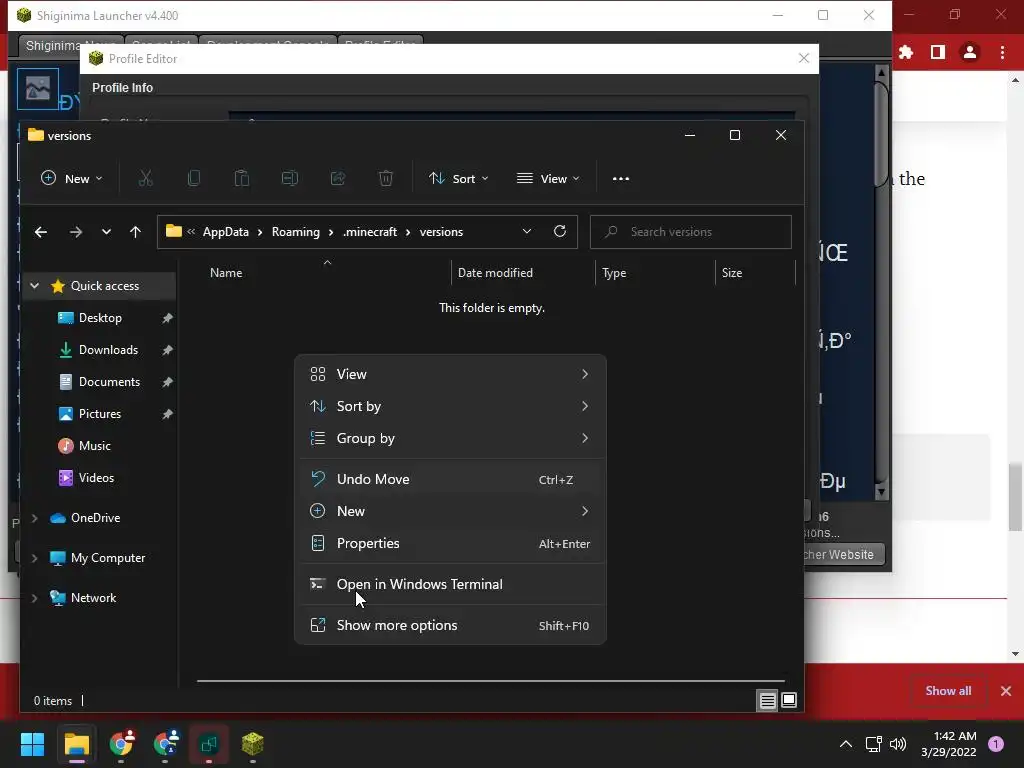Click the volume speaker tray icon

898,744
